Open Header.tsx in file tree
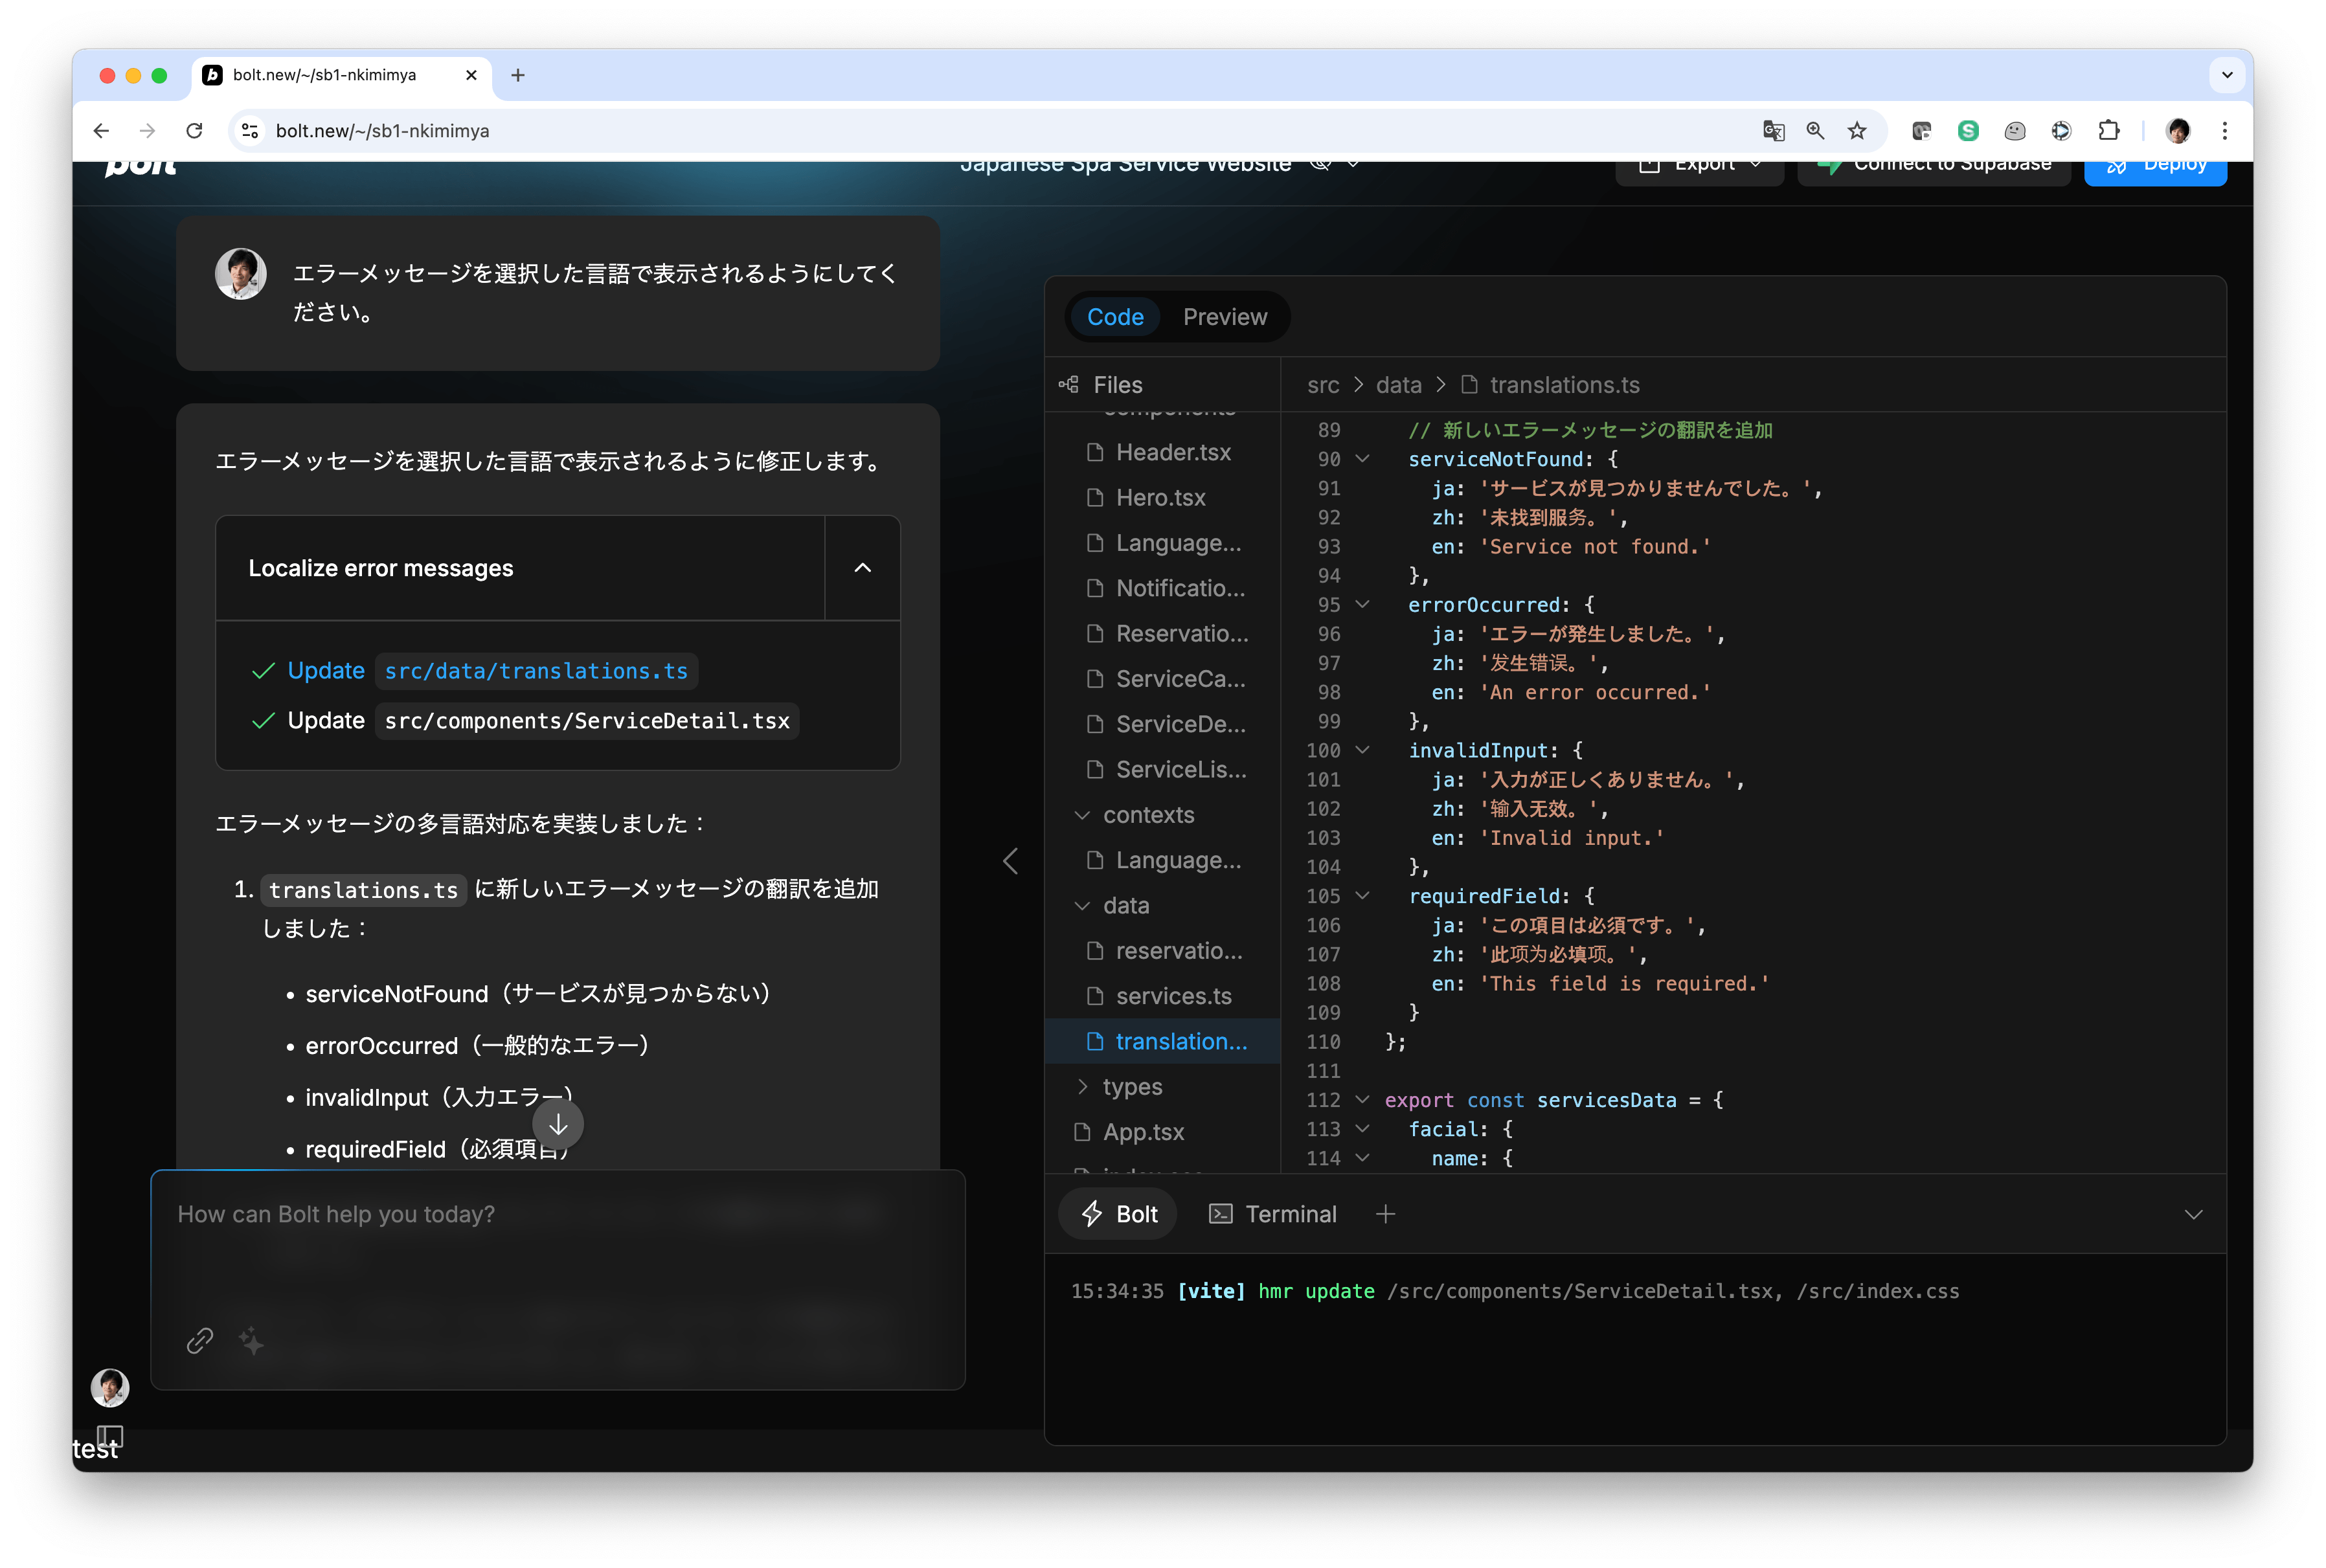Viewport: 2326px width, 1568px height. (x=1172, y=453)
